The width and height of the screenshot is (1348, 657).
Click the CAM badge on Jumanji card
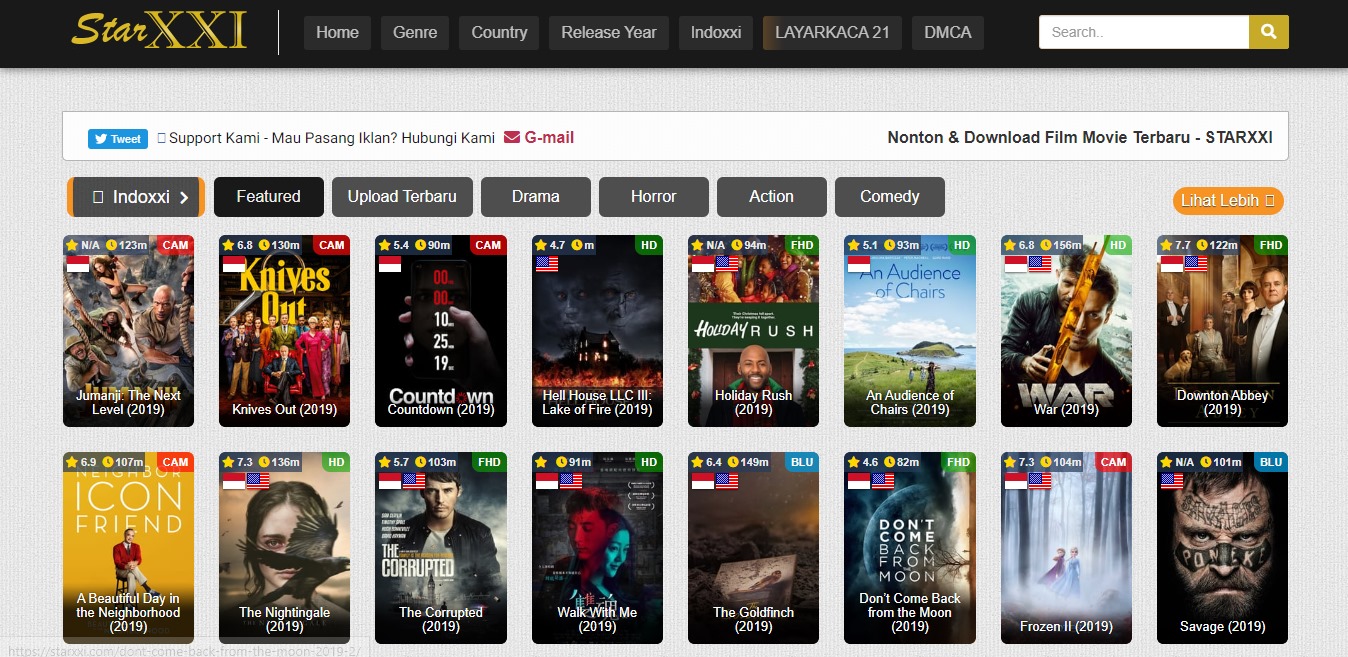tap(175, 245)
